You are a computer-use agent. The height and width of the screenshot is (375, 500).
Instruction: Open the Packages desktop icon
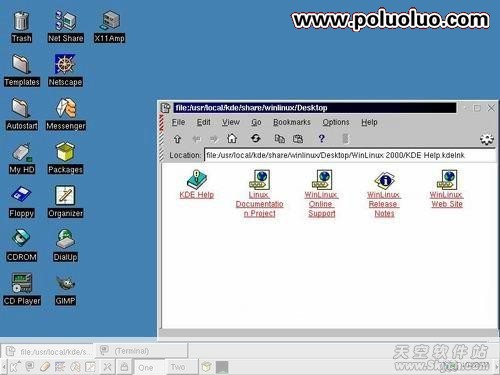(x=65, y=158)
